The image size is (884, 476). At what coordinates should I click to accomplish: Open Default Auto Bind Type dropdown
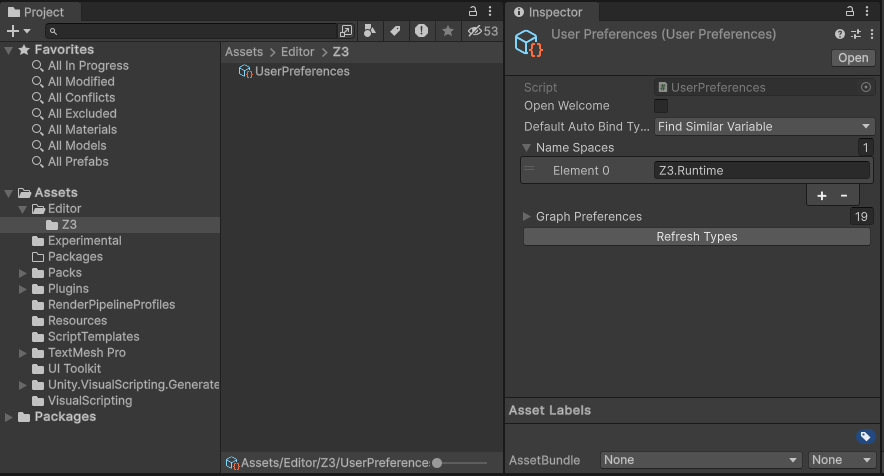pyautogui.click(x=765, y=127)
